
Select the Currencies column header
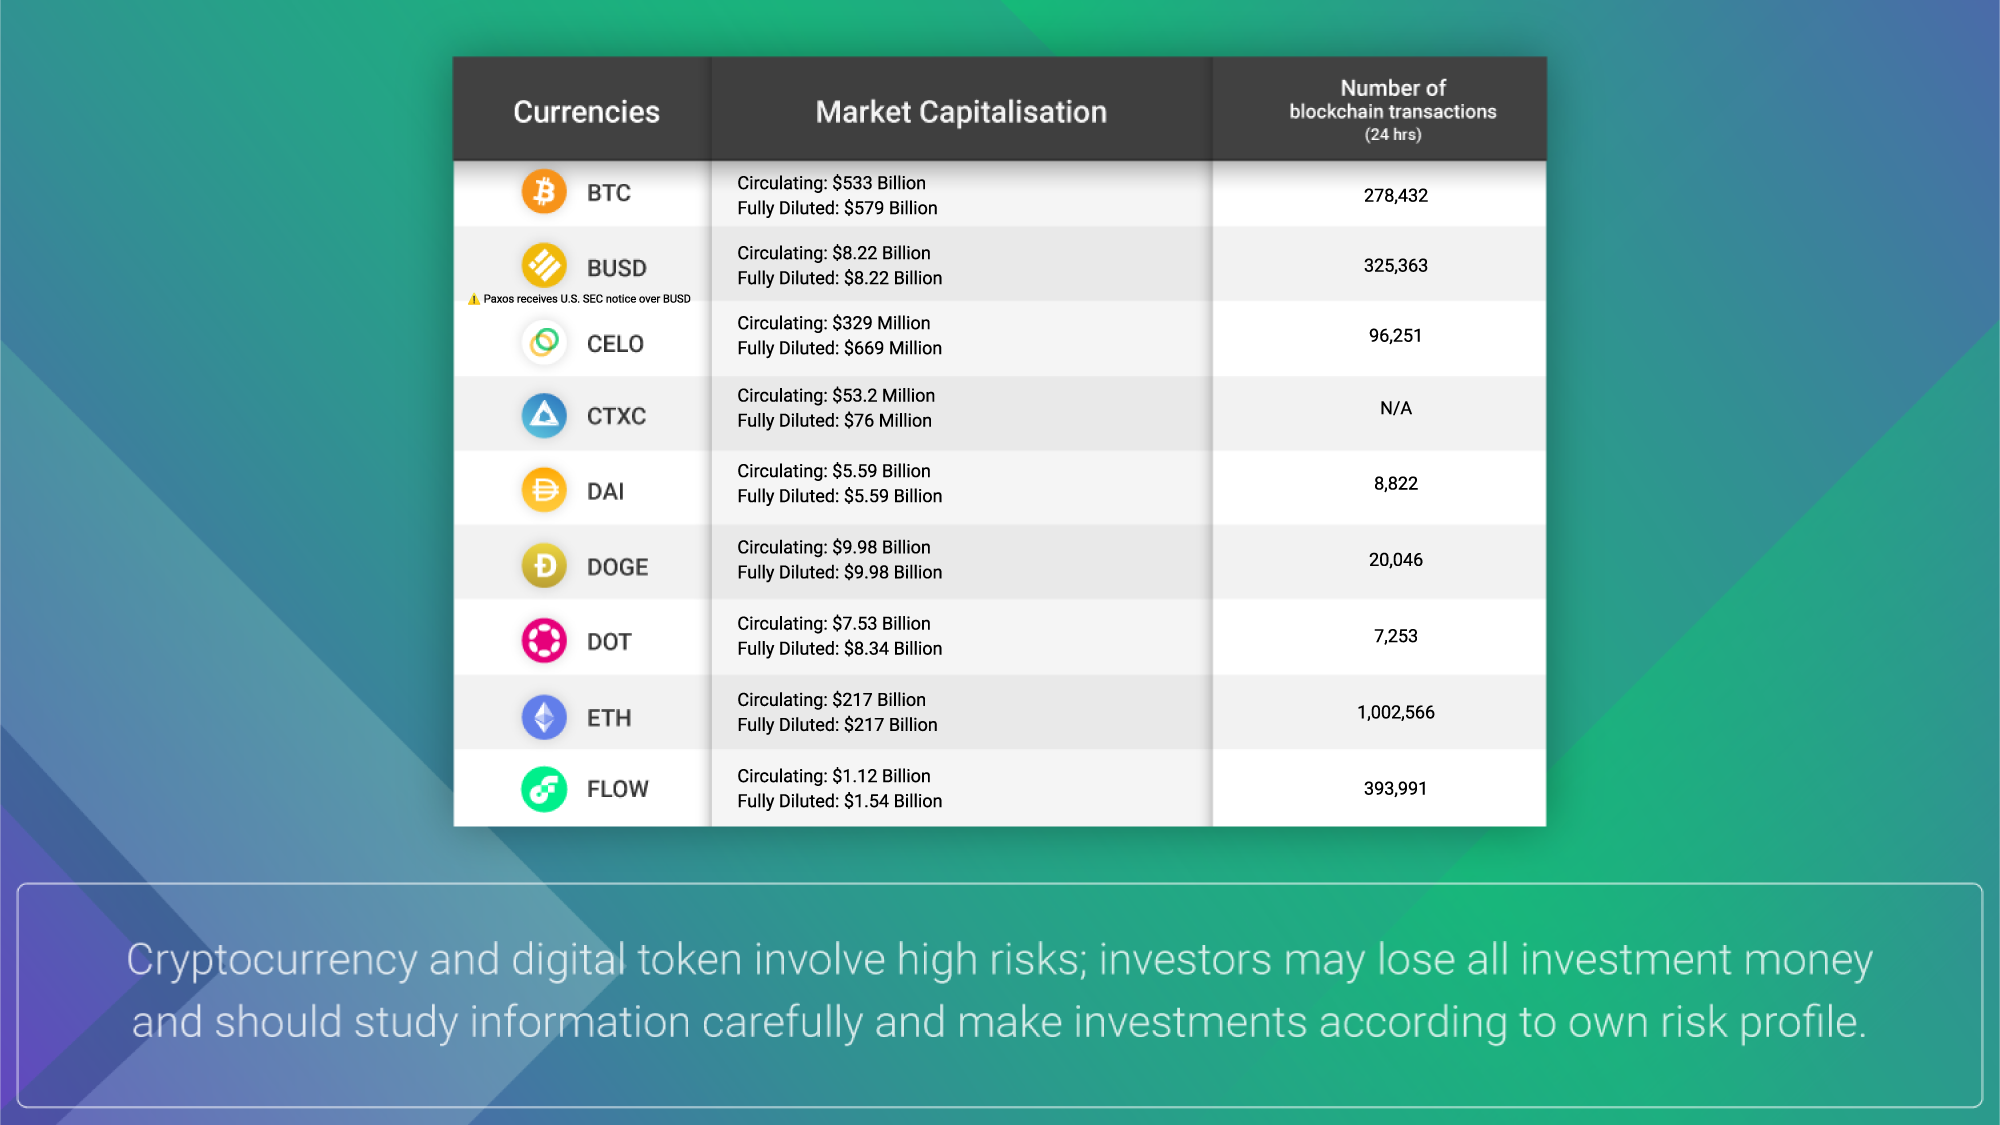point(586,111)
